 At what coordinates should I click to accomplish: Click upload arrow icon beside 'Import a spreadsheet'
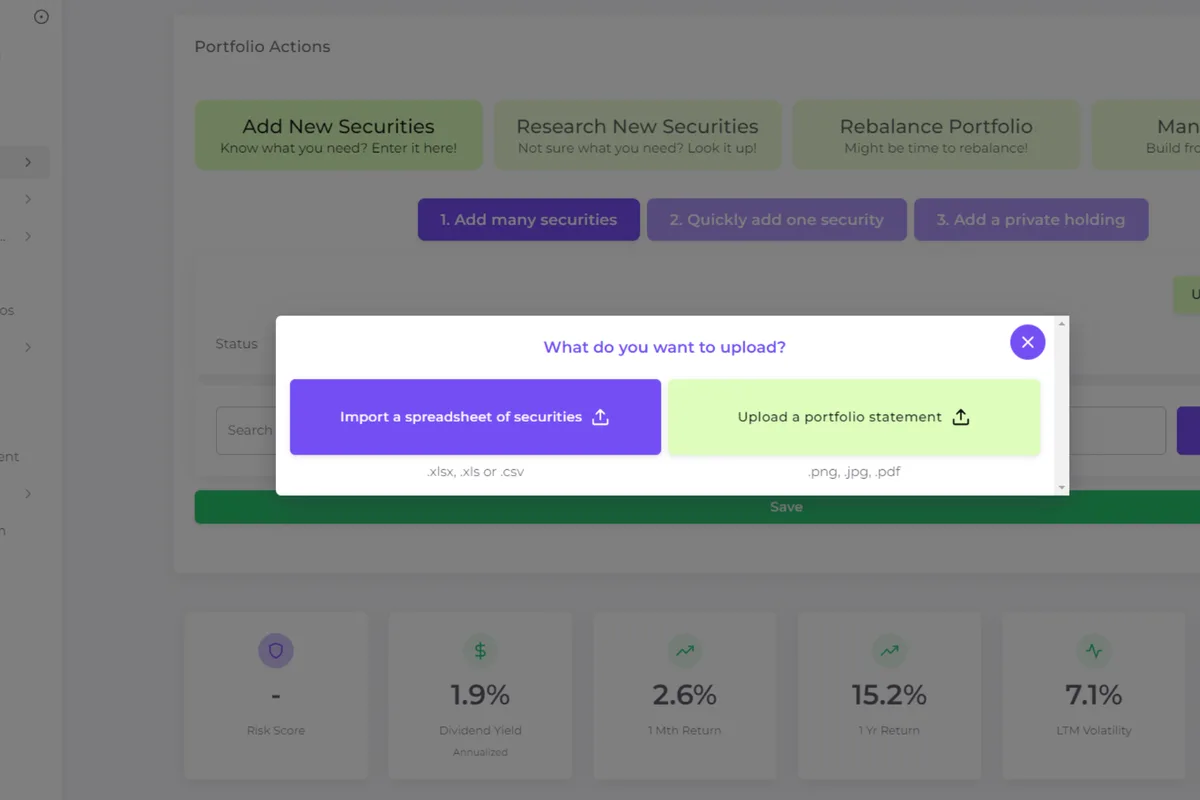(x=600, y=417)
